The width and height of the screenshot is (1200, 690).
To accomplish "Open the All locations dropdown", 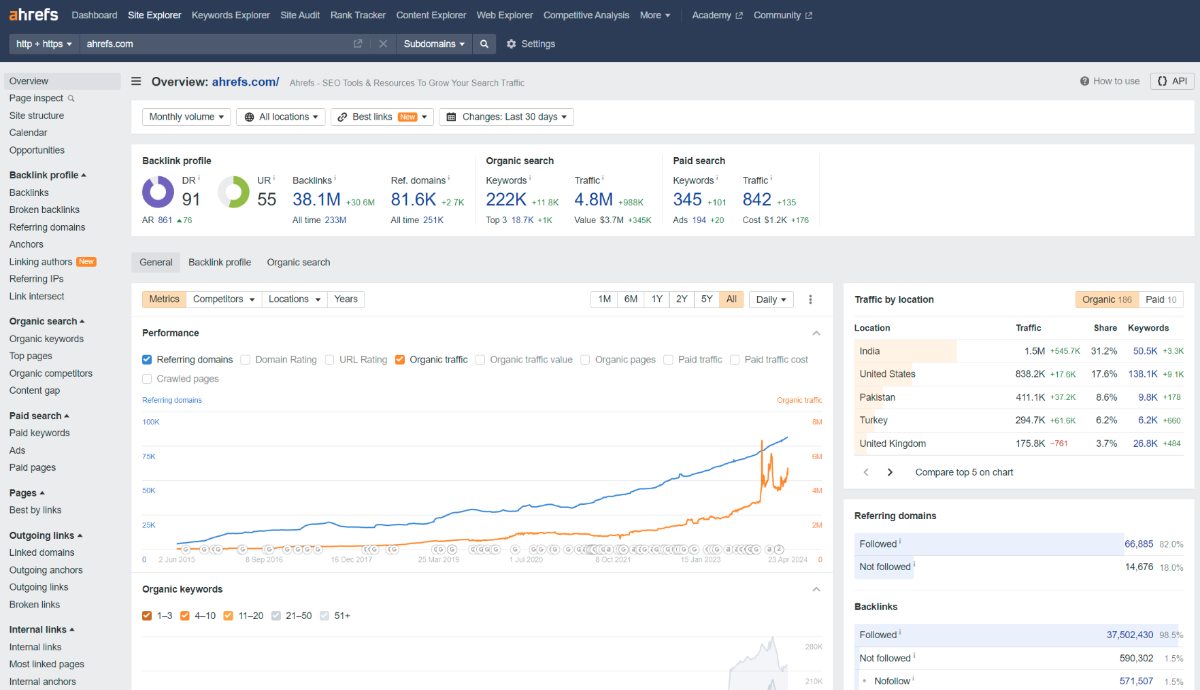I will tap(281, 117).
